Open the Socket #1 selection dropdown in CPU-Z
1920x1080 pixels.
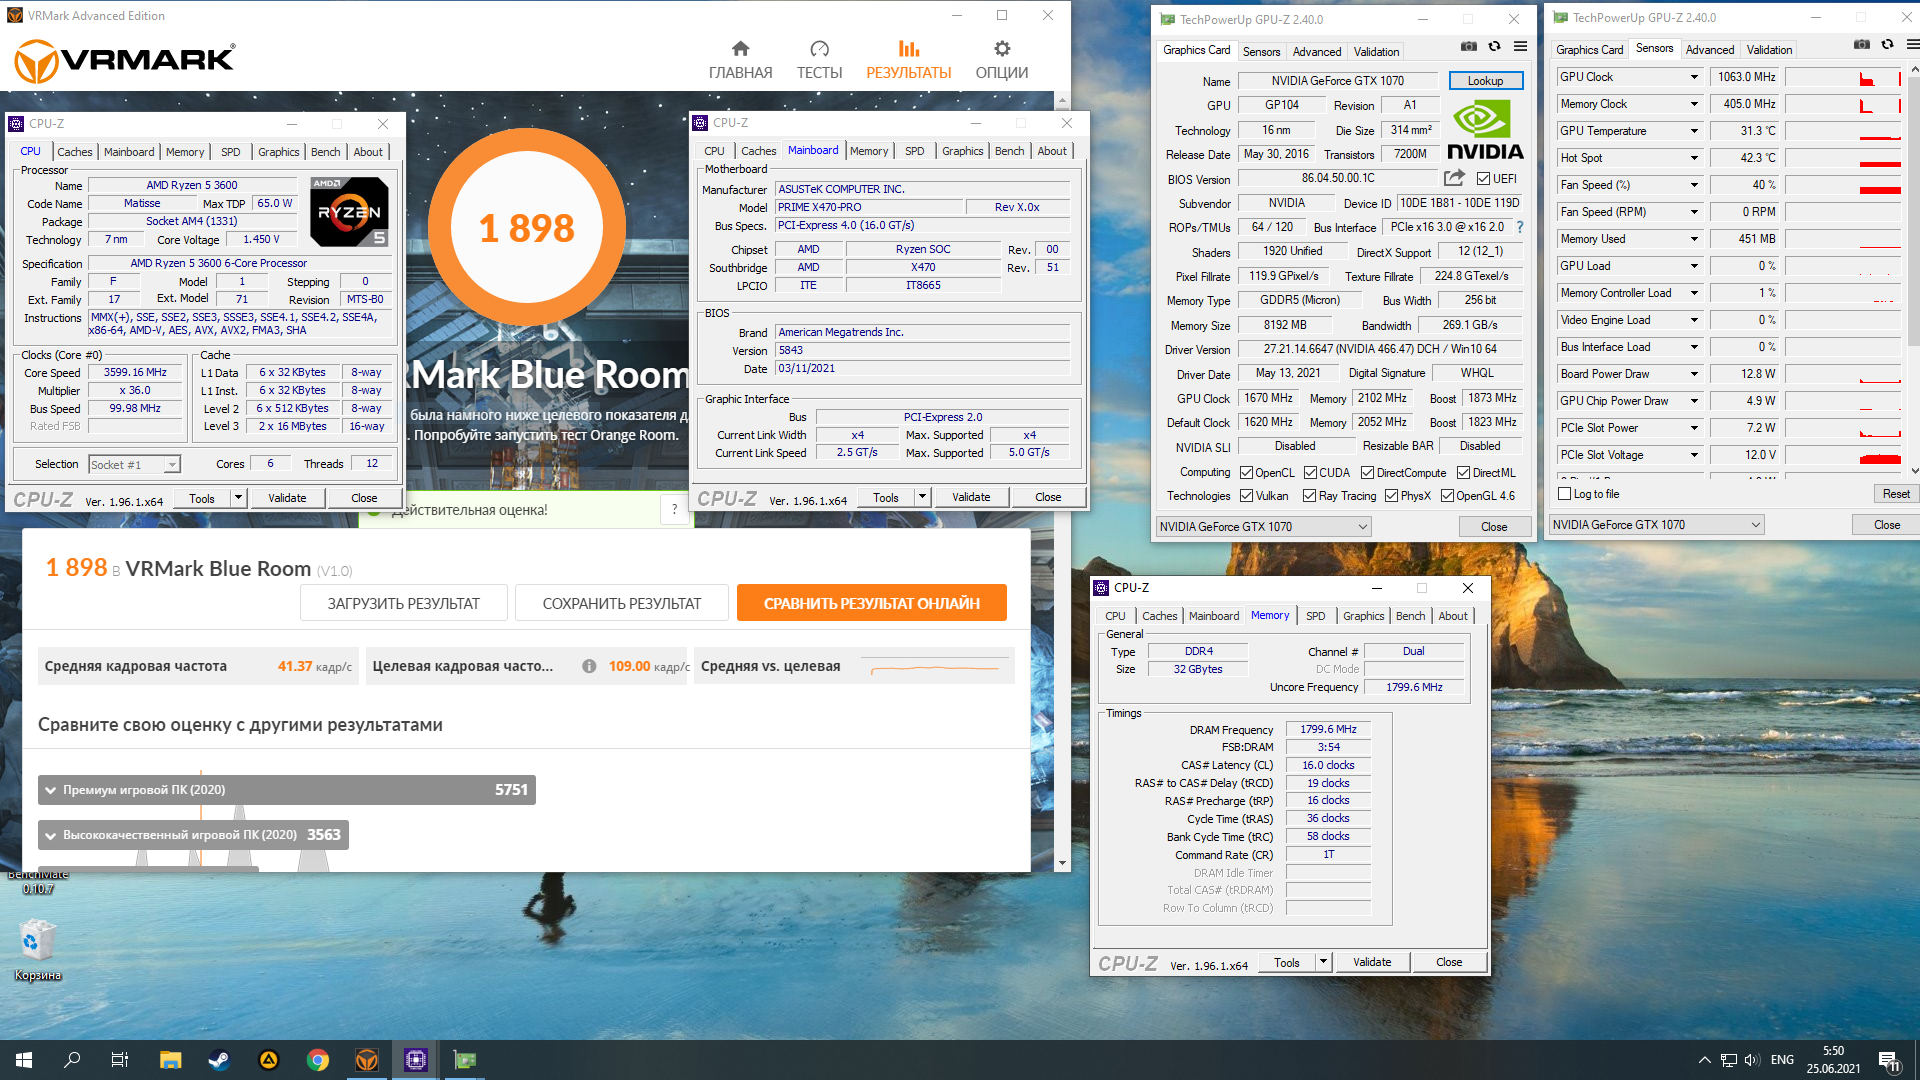[x=135, y=465]
